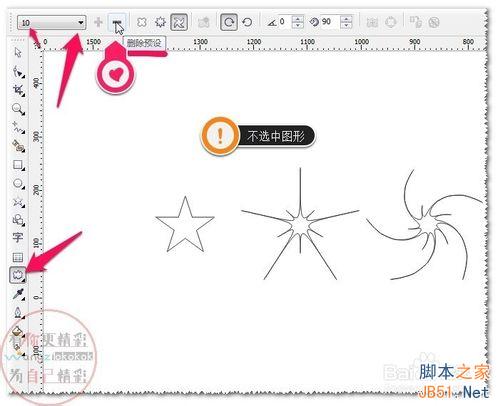Screen dimensions: 500x406
Task: Click the add preset plus icon
Action: pyautogui.click(x=98, y=22)
